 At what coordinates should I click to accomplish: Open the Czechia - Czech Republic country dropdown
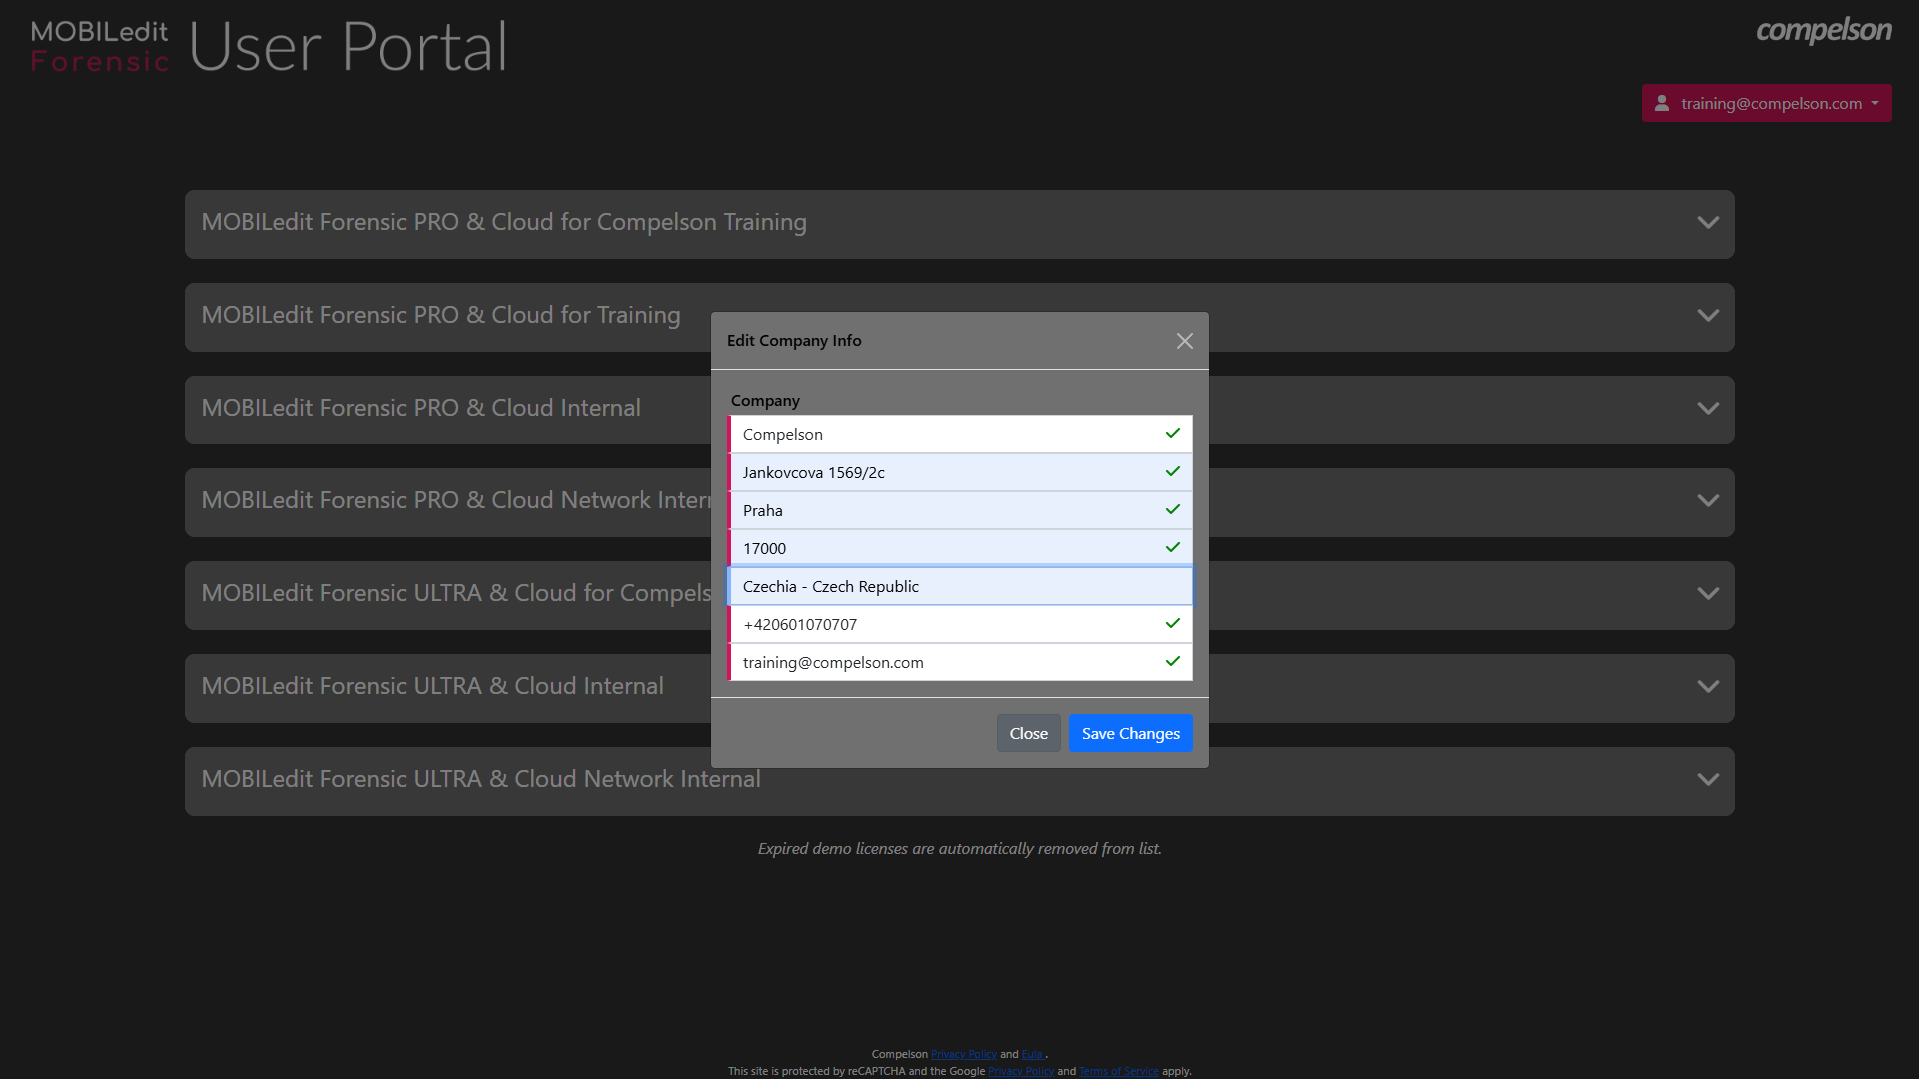click(960, 586)
